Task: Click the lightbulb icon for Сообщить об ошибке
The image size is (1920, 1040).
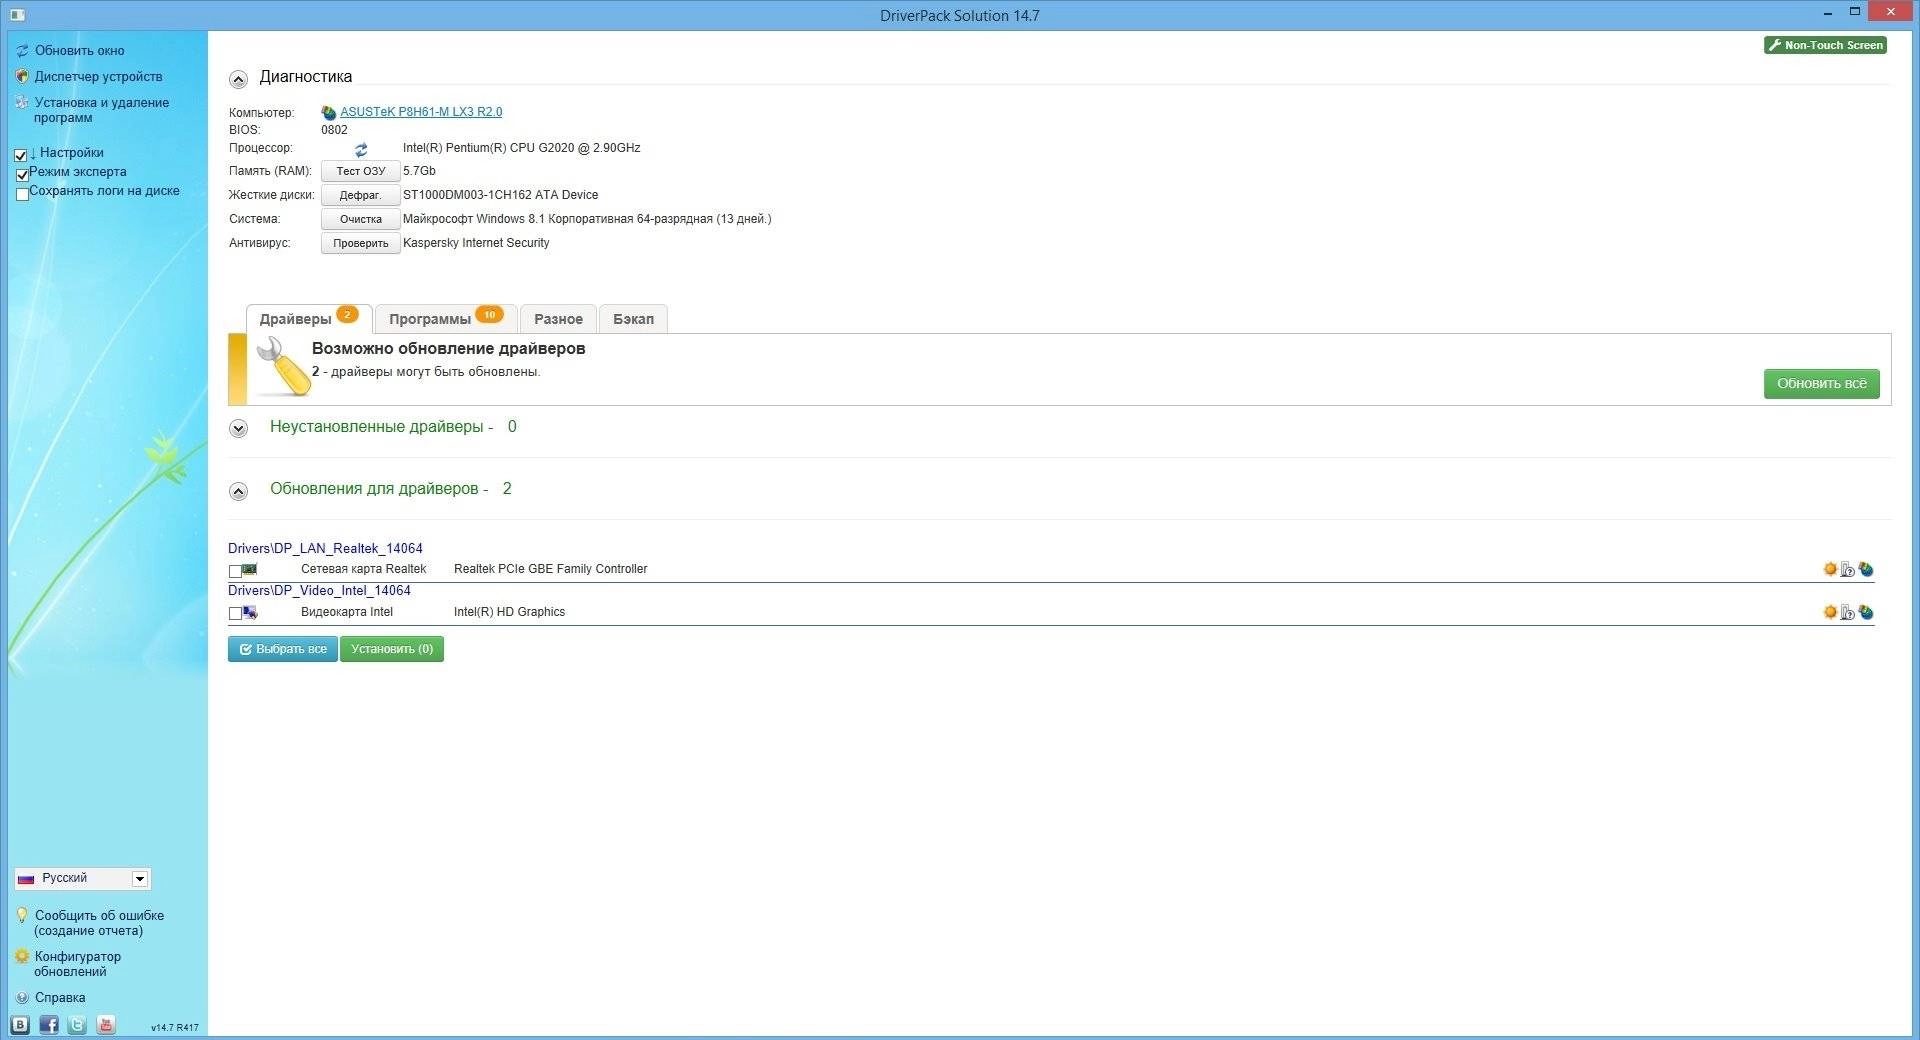Action: tap(22, 915)
